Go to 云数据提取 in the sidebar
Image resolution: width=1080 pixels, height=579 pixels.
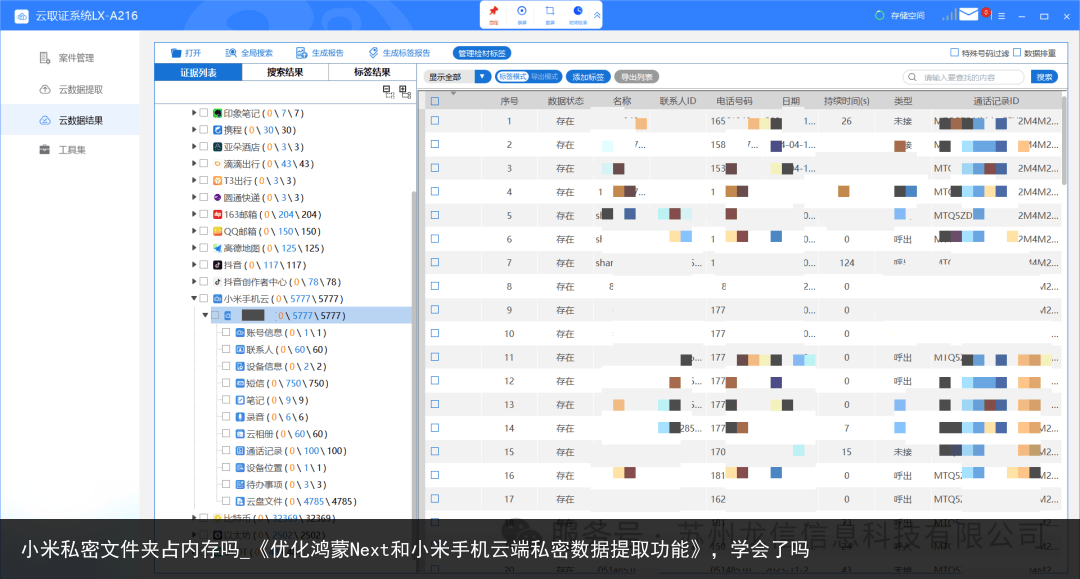point(71,90)
